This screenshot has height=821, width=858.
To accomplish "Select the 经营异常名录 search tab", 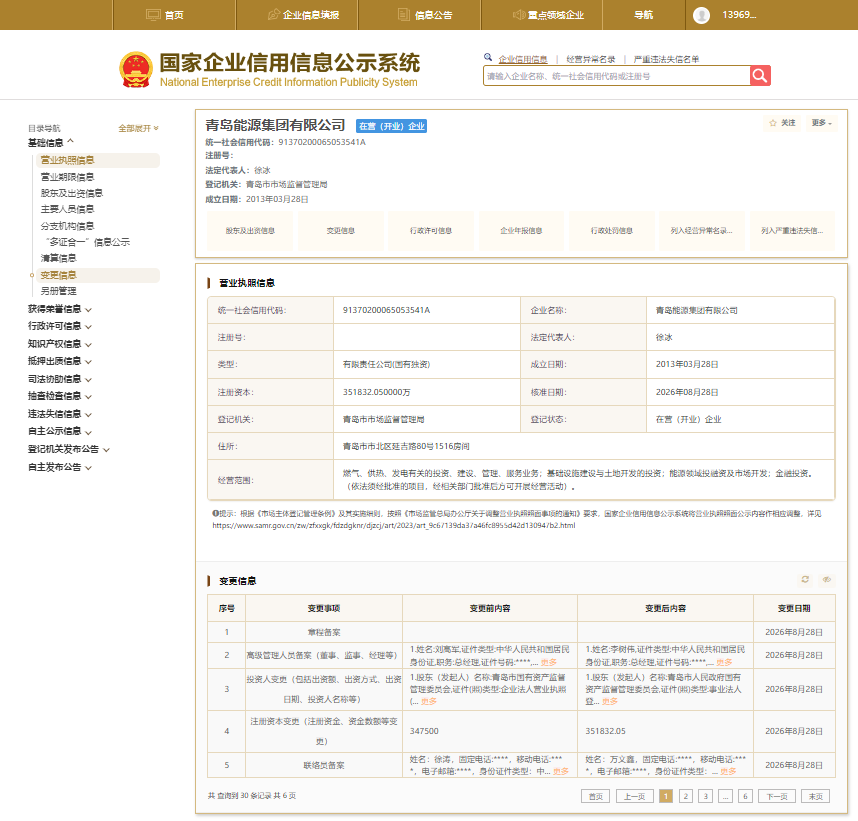I will coord(590,59).
